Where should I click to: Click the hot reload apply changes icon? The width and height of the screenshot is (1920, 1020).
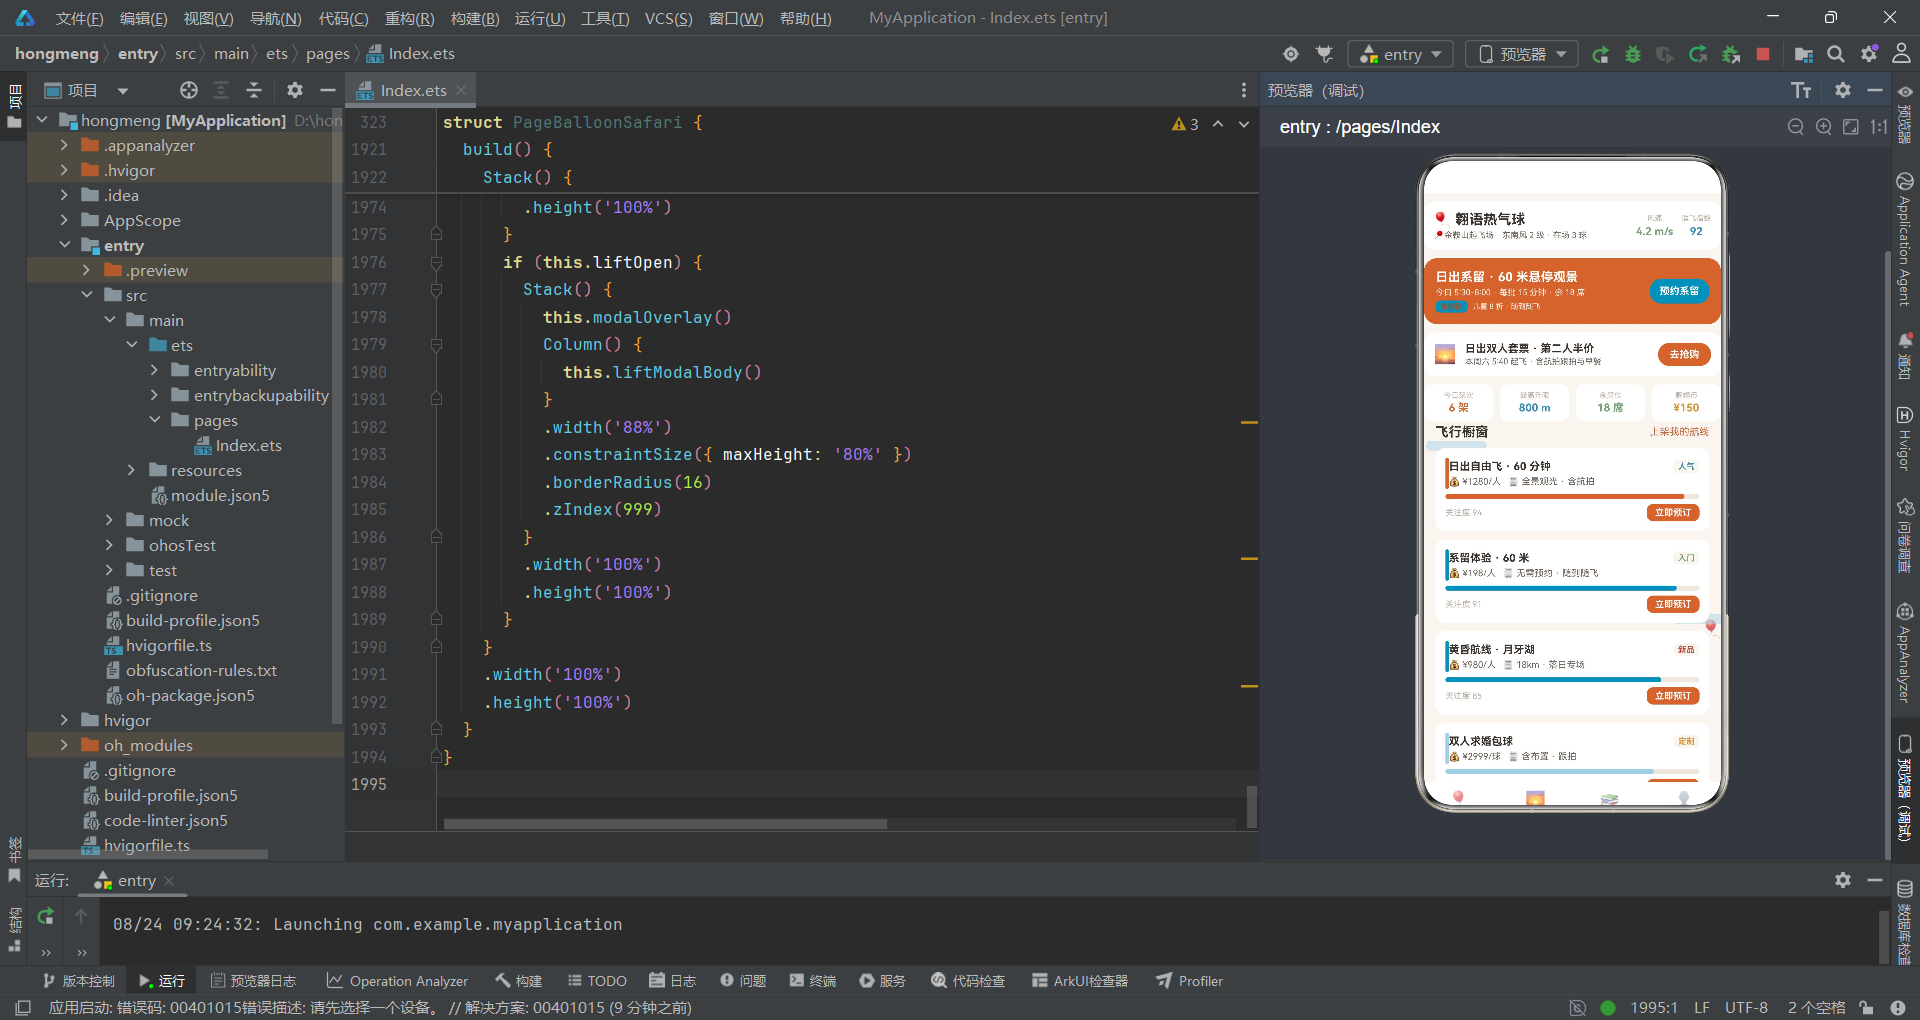[x=1698, y=54]
